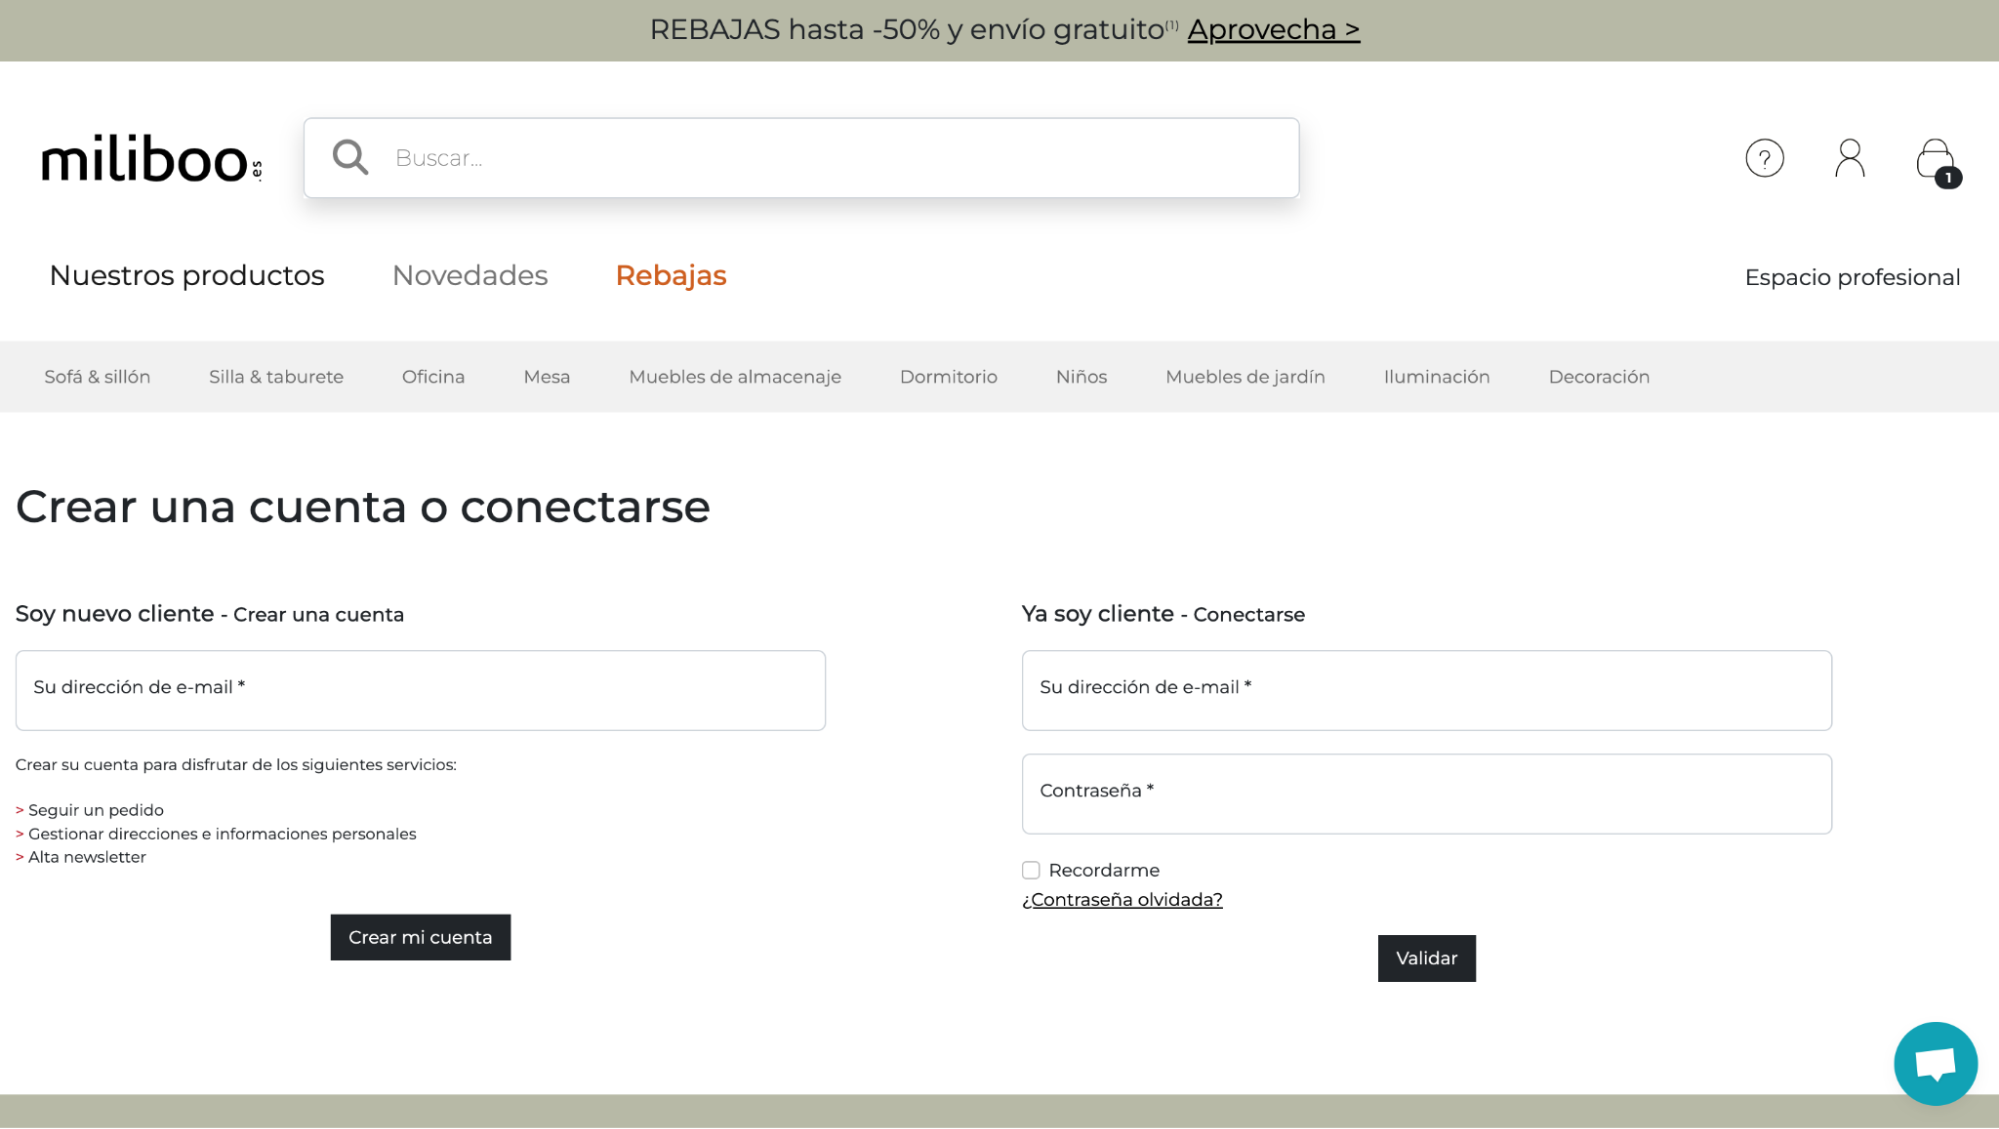Click the Validar button

point(1426,958)
